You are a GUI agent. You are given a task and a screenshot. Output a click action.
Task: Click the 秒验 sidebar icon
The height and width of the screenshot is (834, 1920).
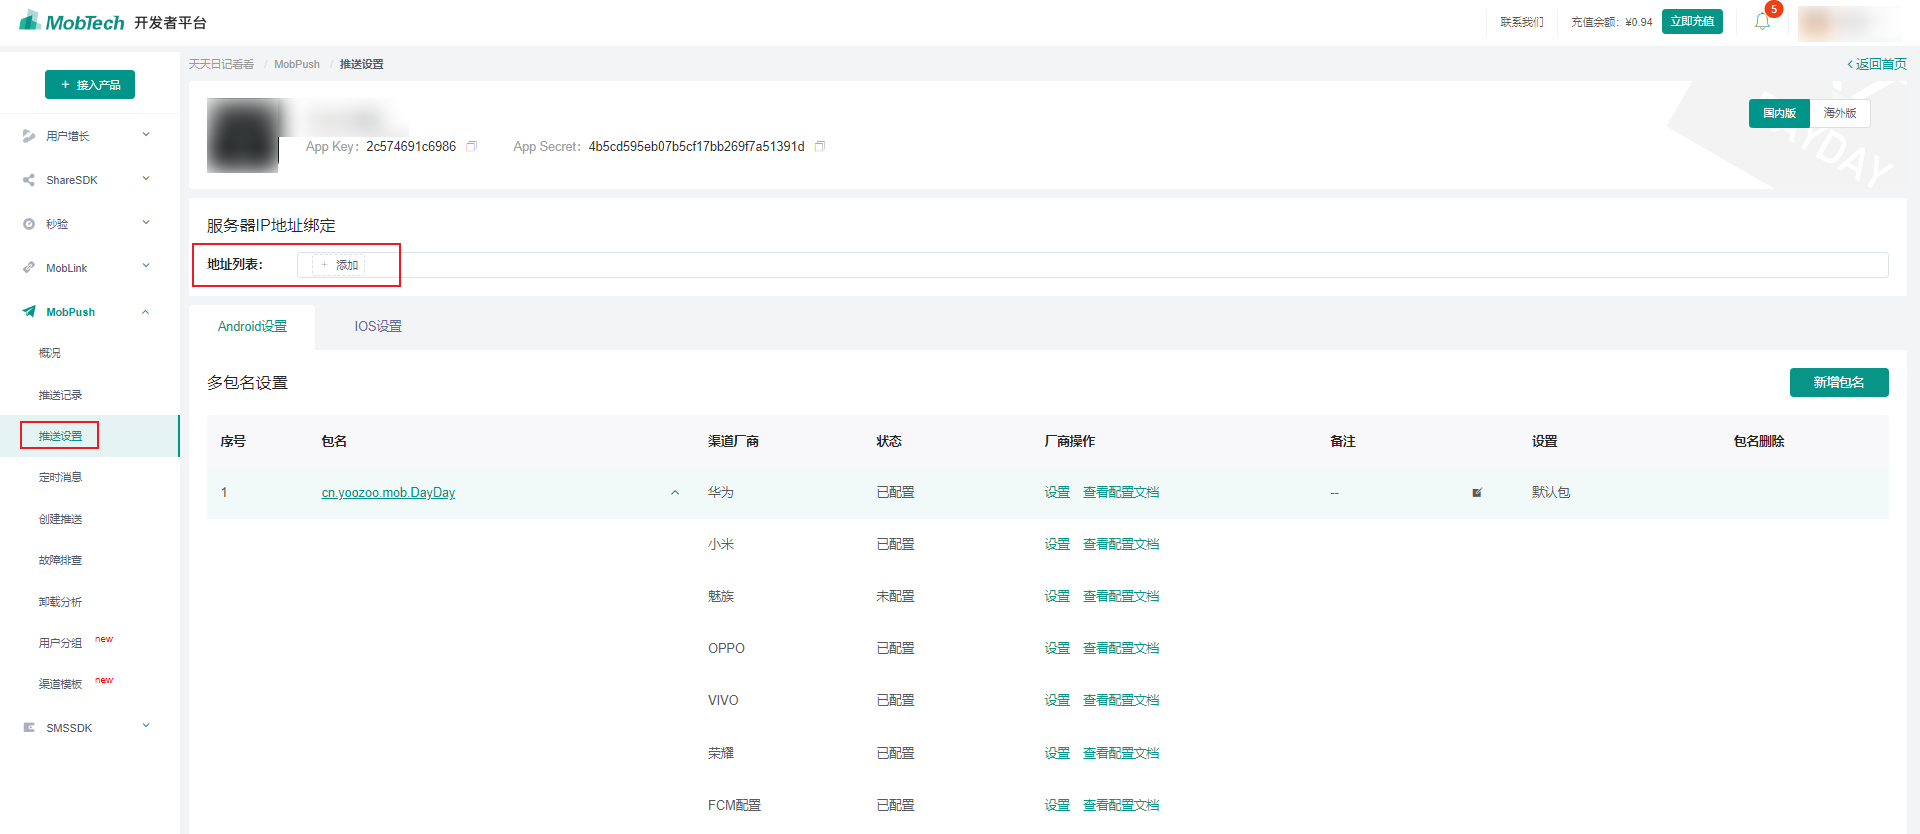29,224
